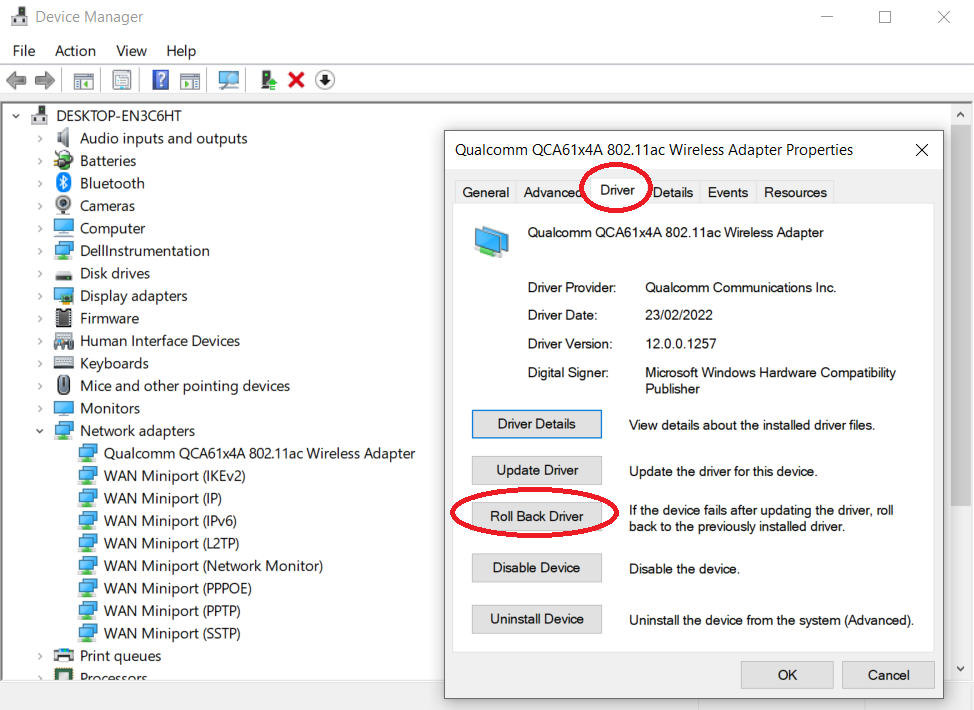Click the device tree scrollbar down arrow
974x710 pixels.
(960, 669)
